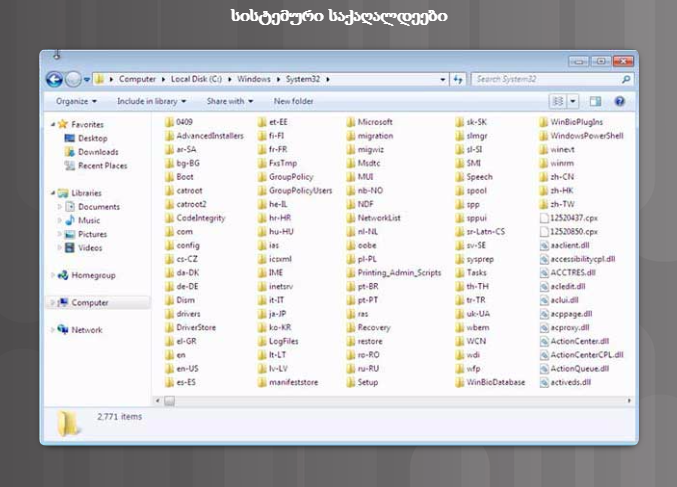Screen dimensions: 677x487
Task: Select the drivers folder icon
Action: click(x=169, y=314)
